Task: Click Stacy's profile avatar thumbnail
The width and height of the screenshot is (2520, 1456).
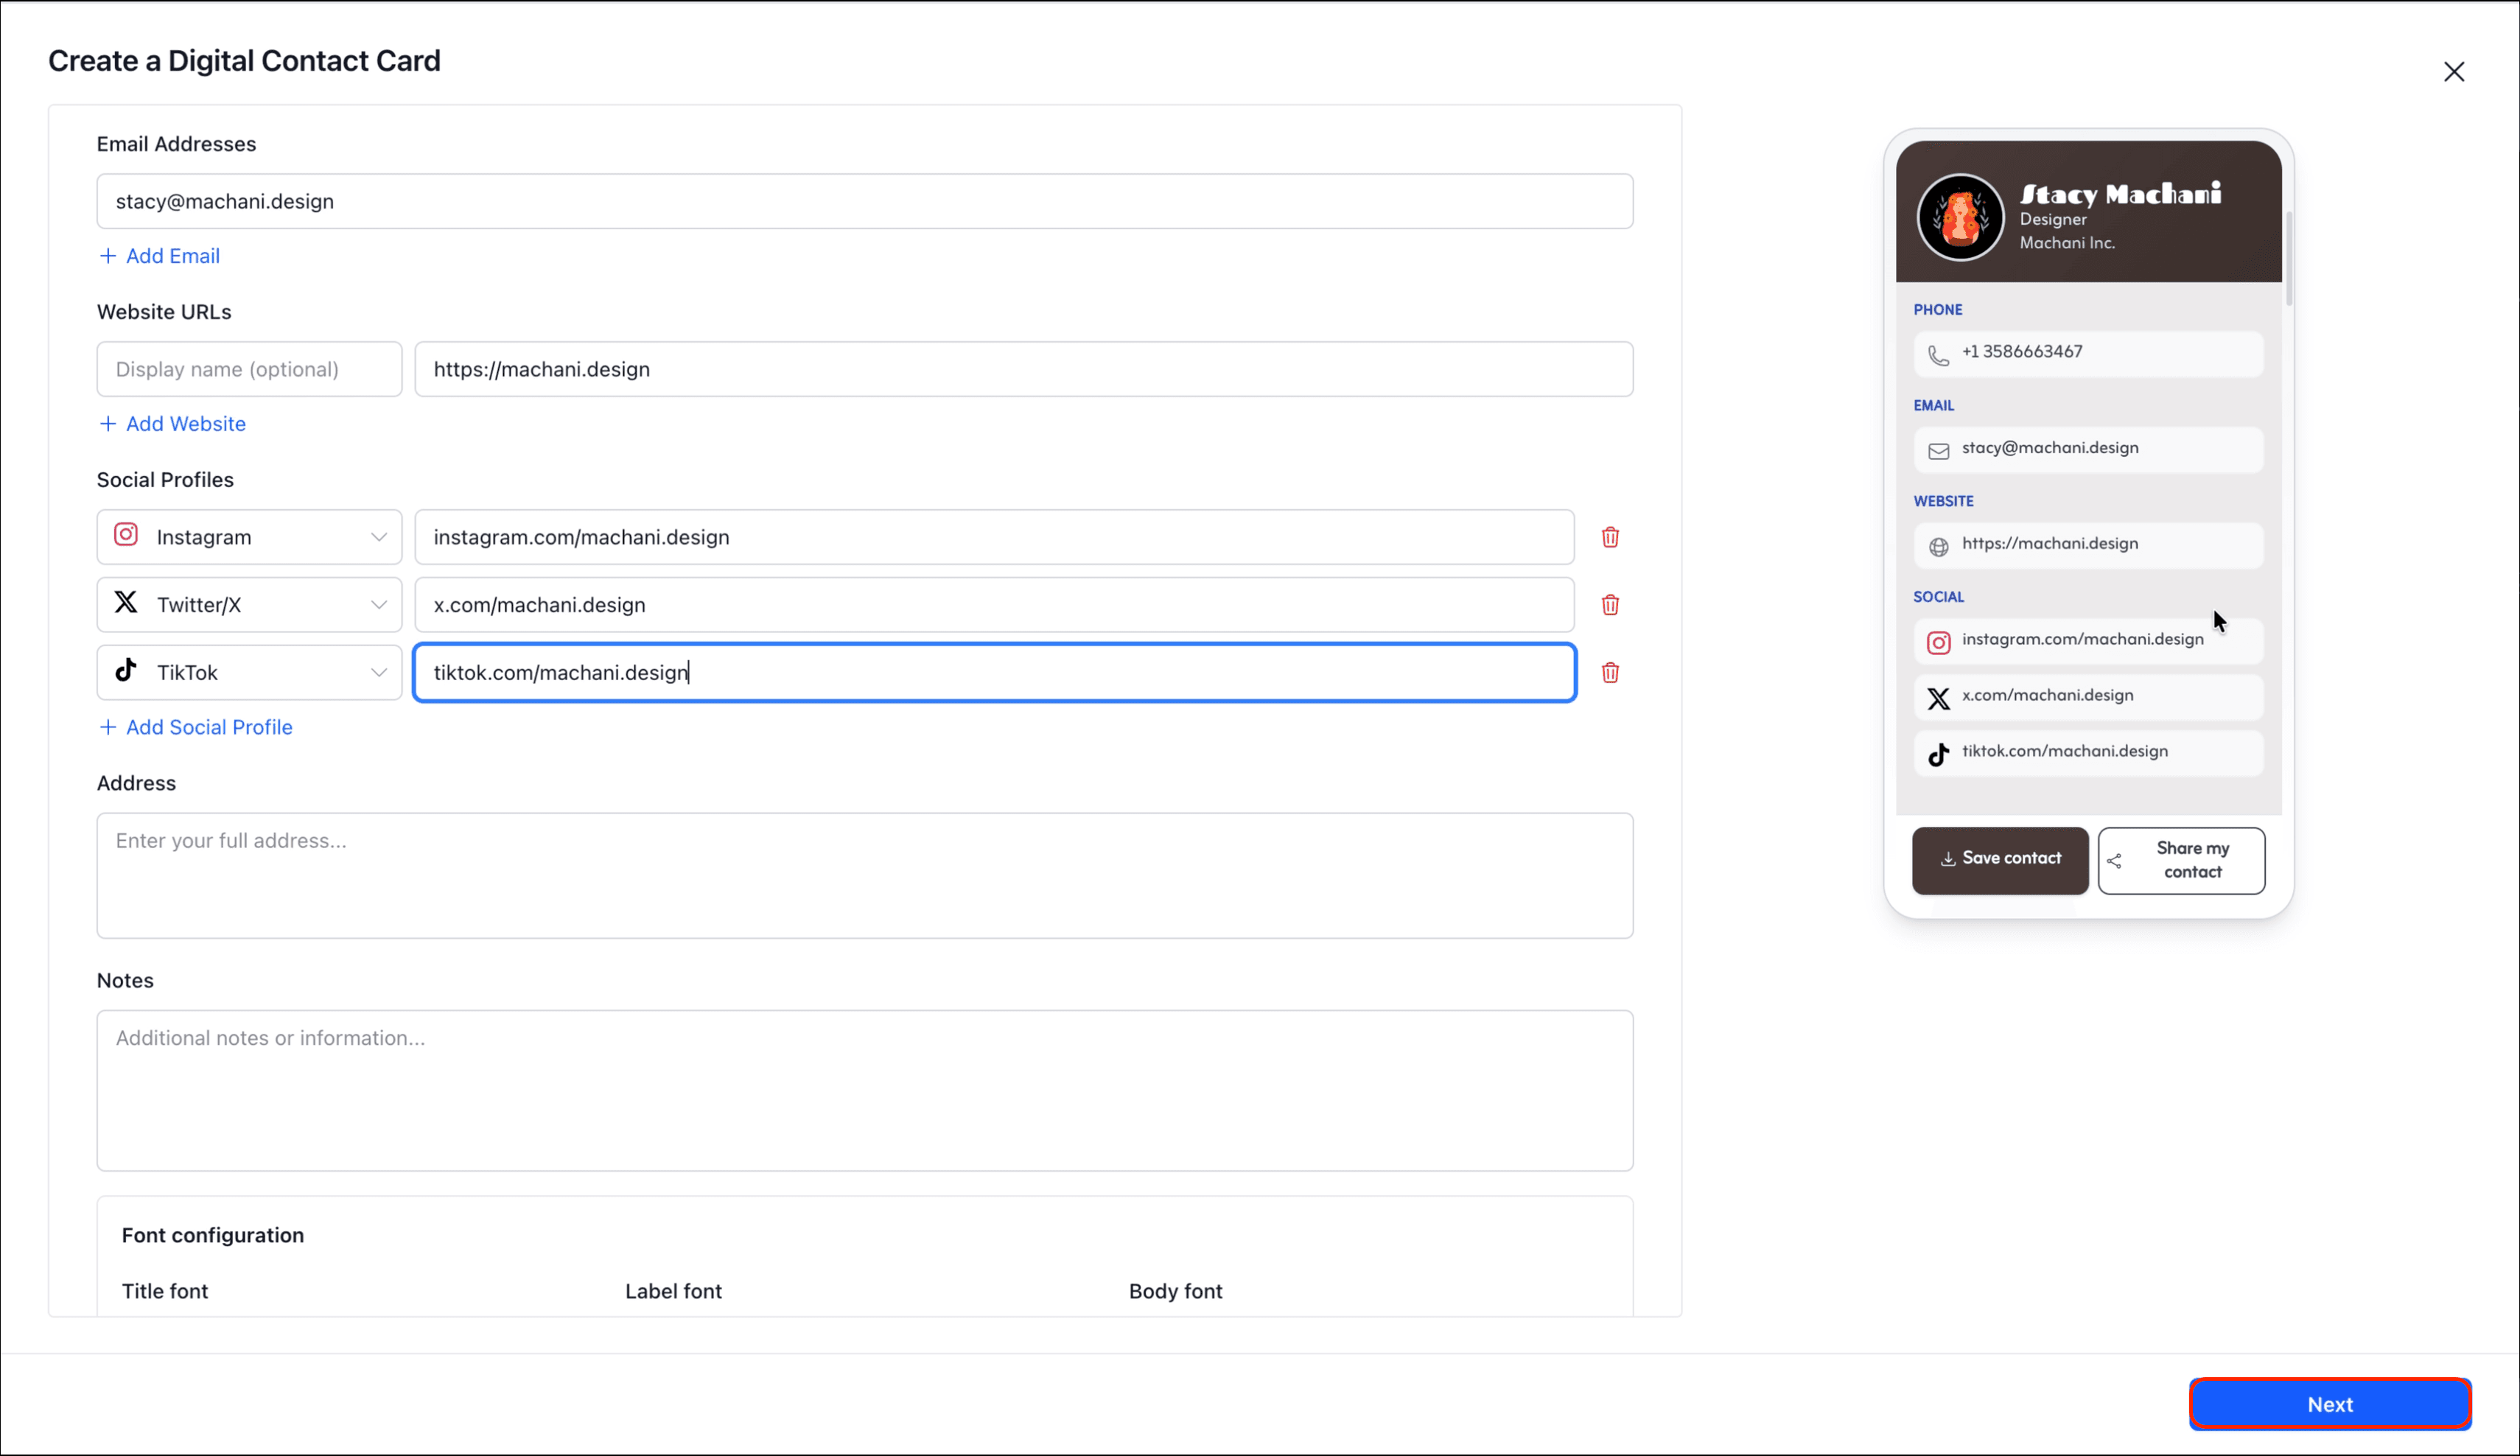Action: tap(1960, 217)
